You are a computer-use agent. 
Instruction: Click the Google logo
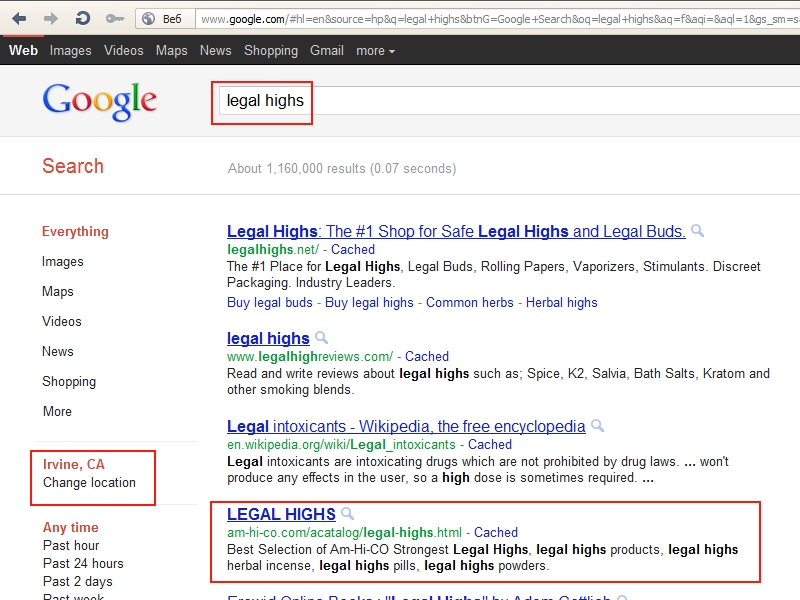(99, 102)
